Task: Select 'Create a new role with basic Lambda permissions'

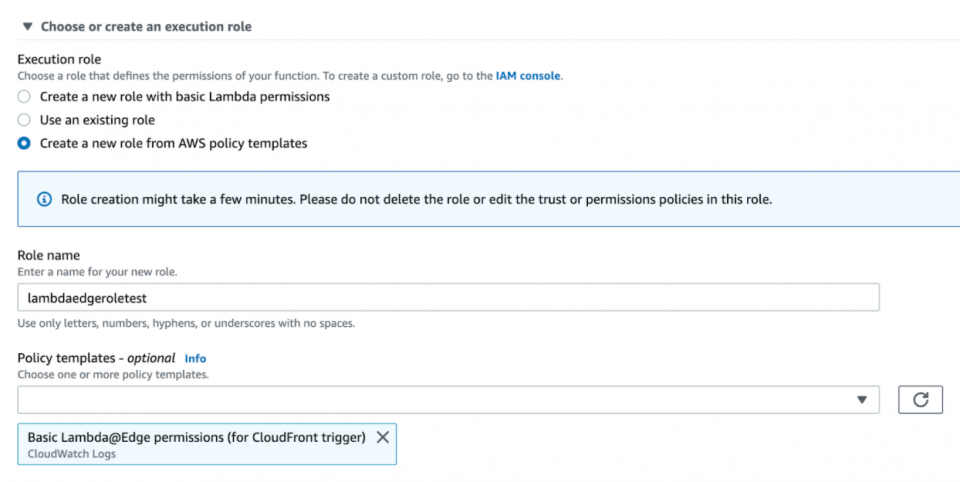Action: [x=24, y=97]
